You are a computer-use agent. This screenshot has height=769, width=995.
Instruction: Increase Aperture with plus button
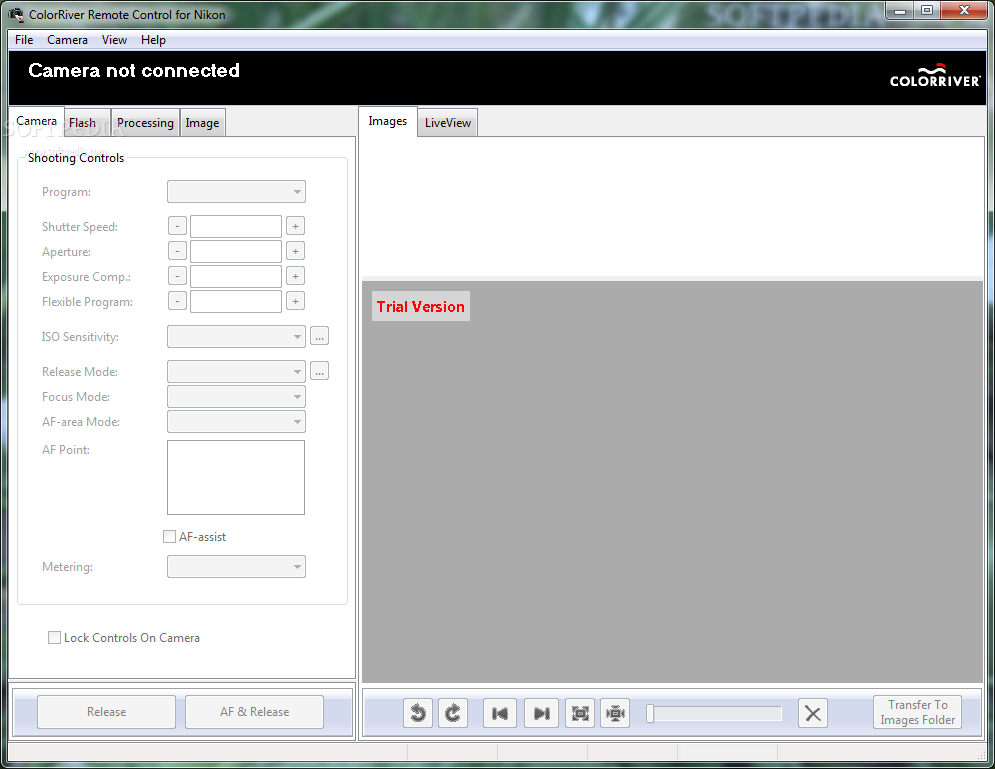pos(295,251)
